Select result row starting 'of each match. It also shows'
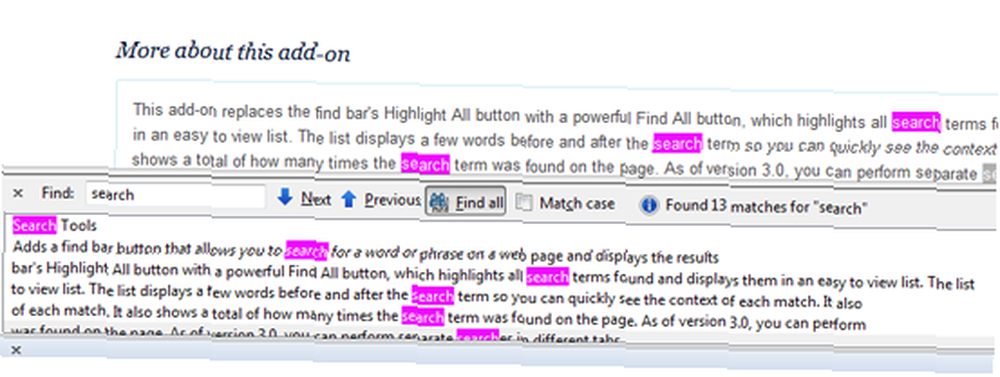The image size is (1000, 377). click(x=439, y=317)
